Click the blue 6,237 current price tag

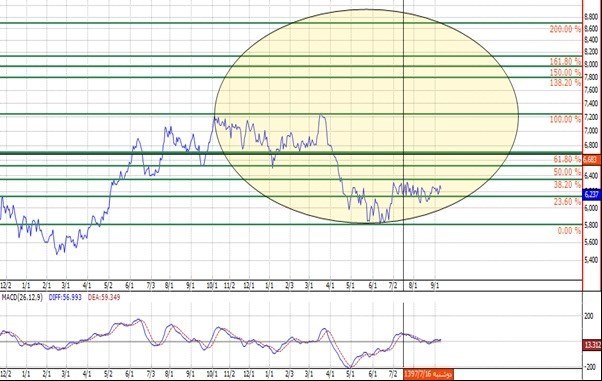click(x=592, y=194)
